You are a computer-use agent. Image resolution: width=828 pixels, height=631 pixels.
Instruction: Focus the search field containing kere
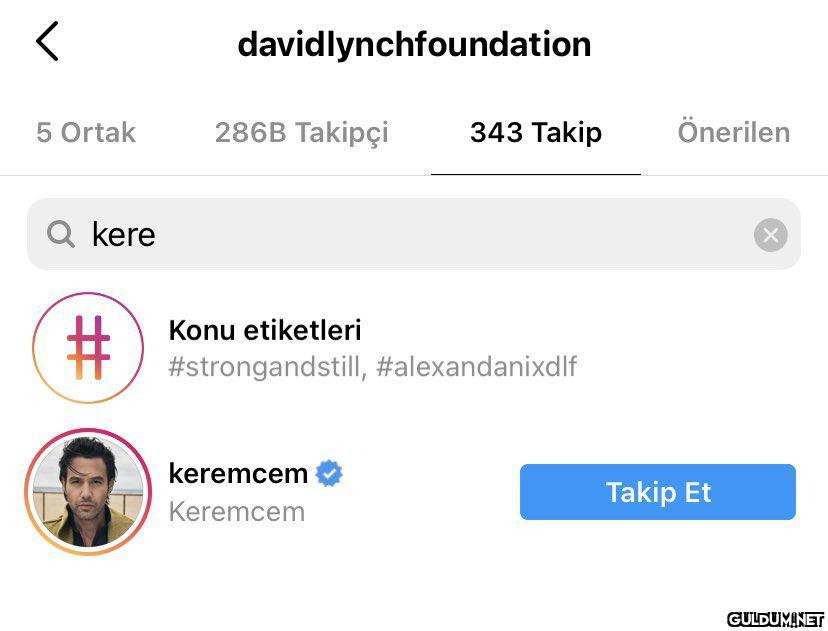click(x=414, y=234)
